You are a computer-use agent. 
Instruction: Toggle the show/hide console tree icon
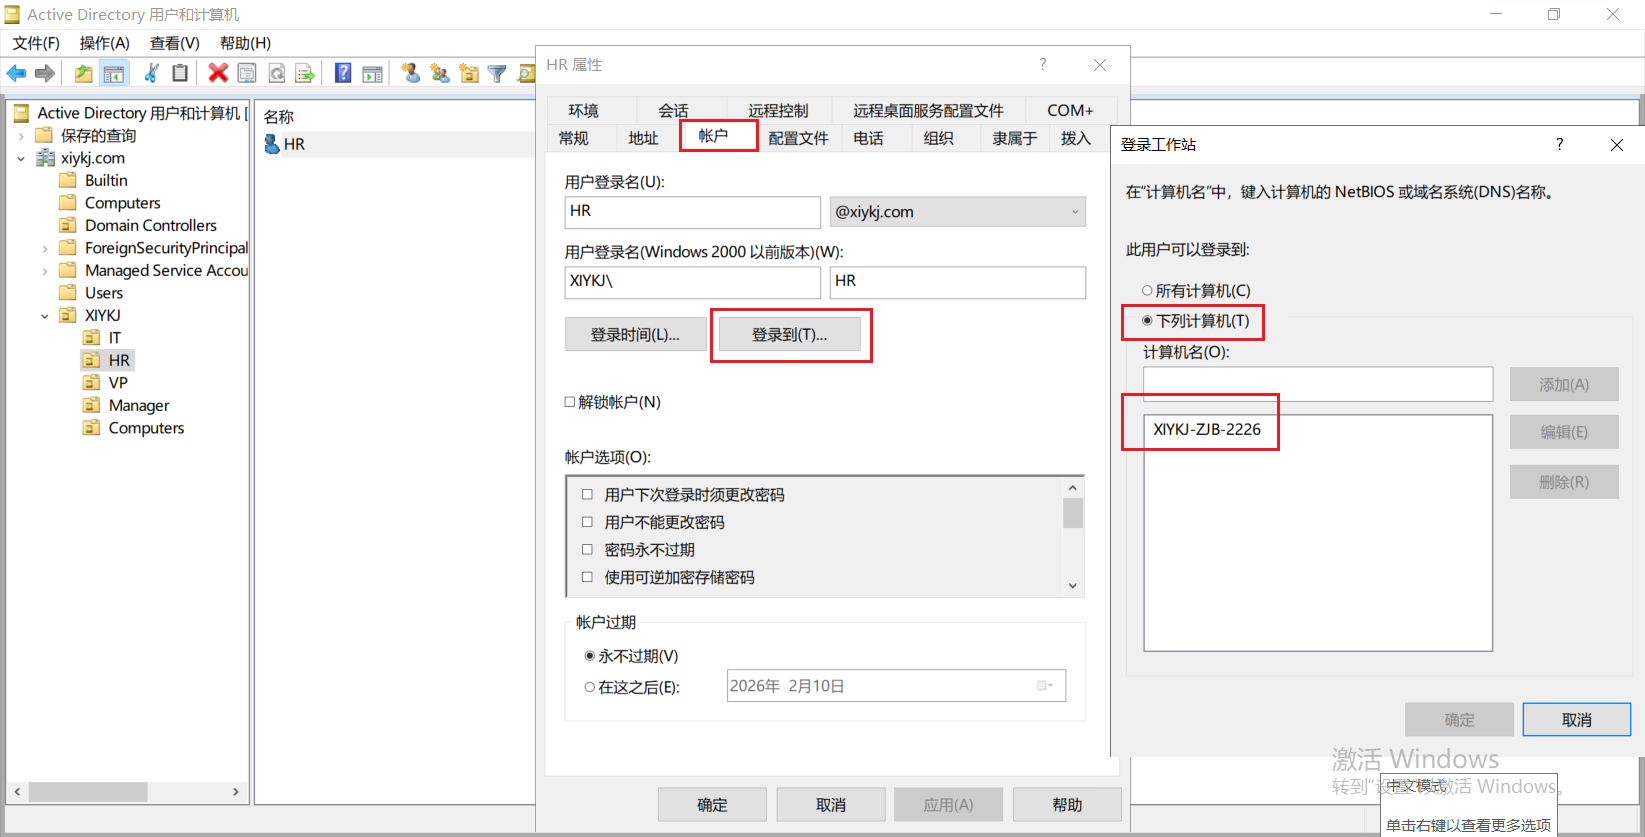114,73
